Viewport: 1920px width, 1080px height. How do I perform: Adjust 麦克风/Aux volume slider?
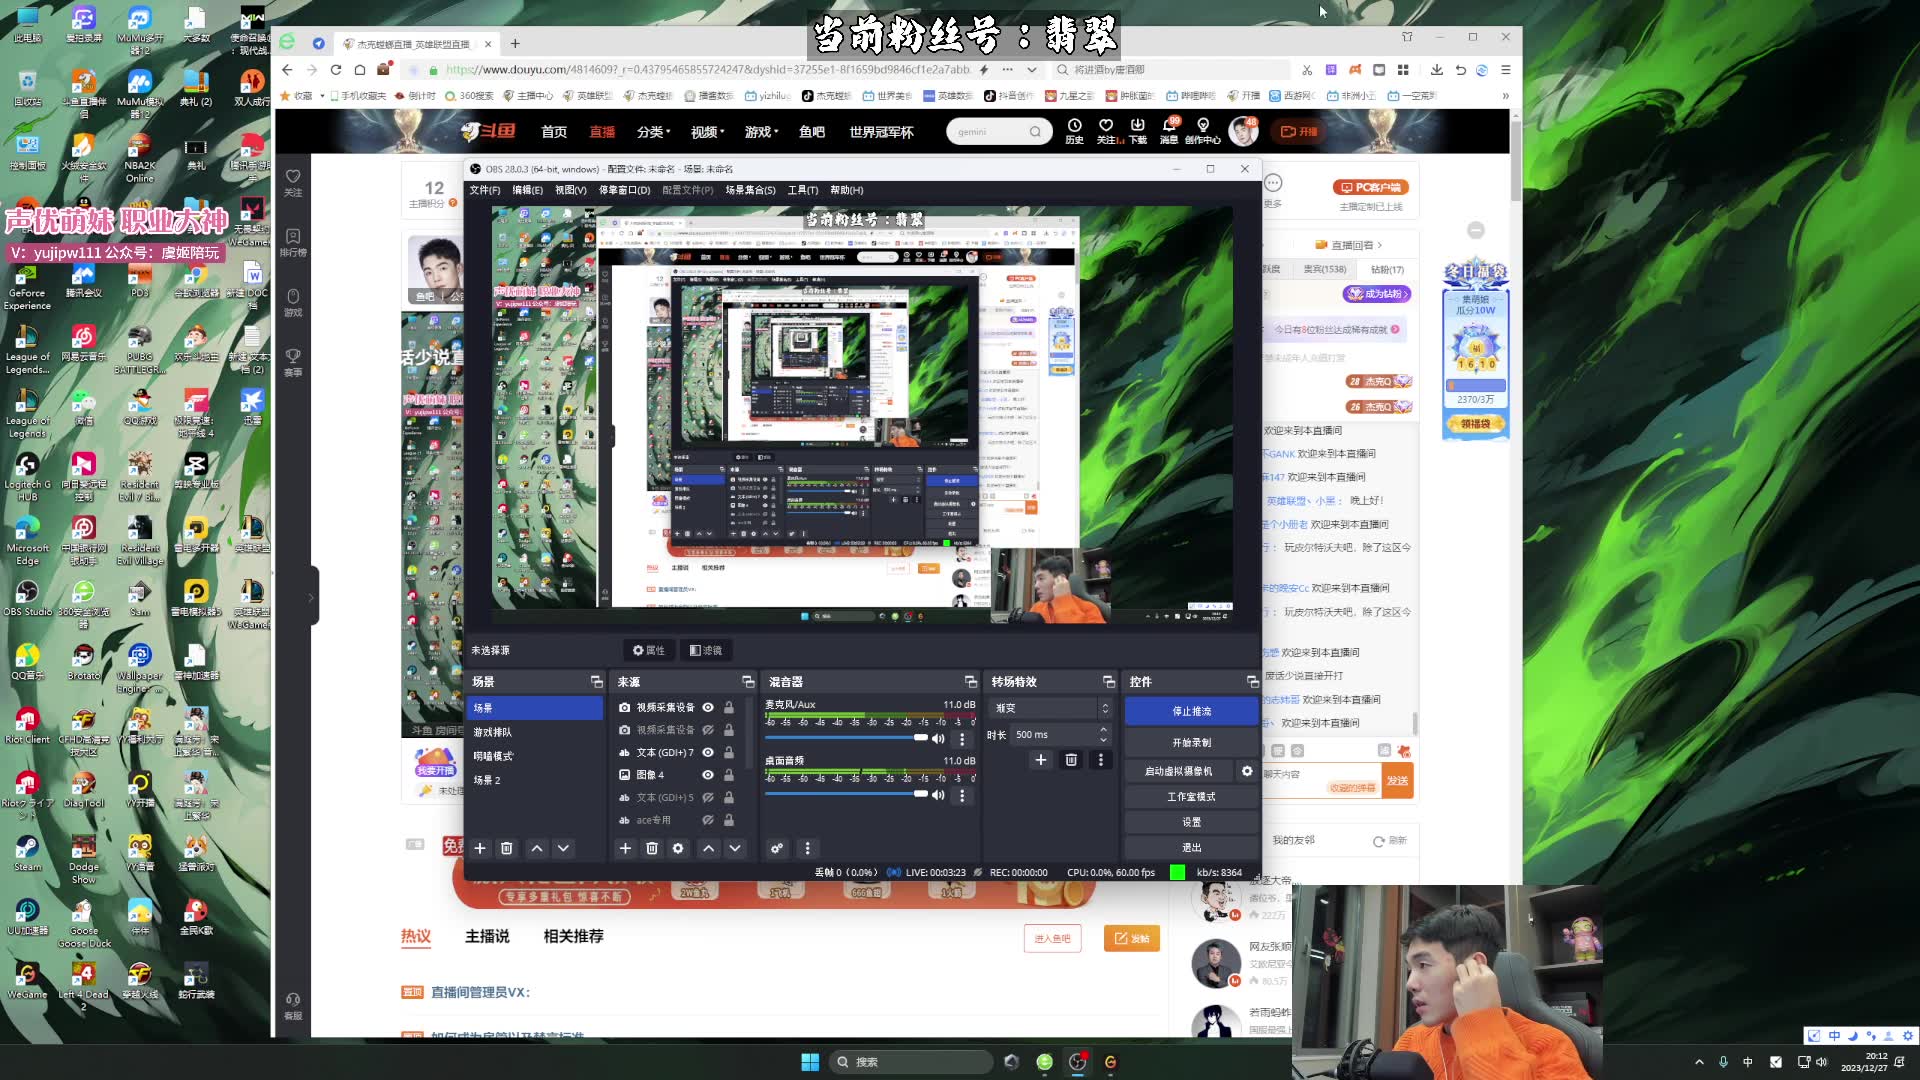[848, 738]
